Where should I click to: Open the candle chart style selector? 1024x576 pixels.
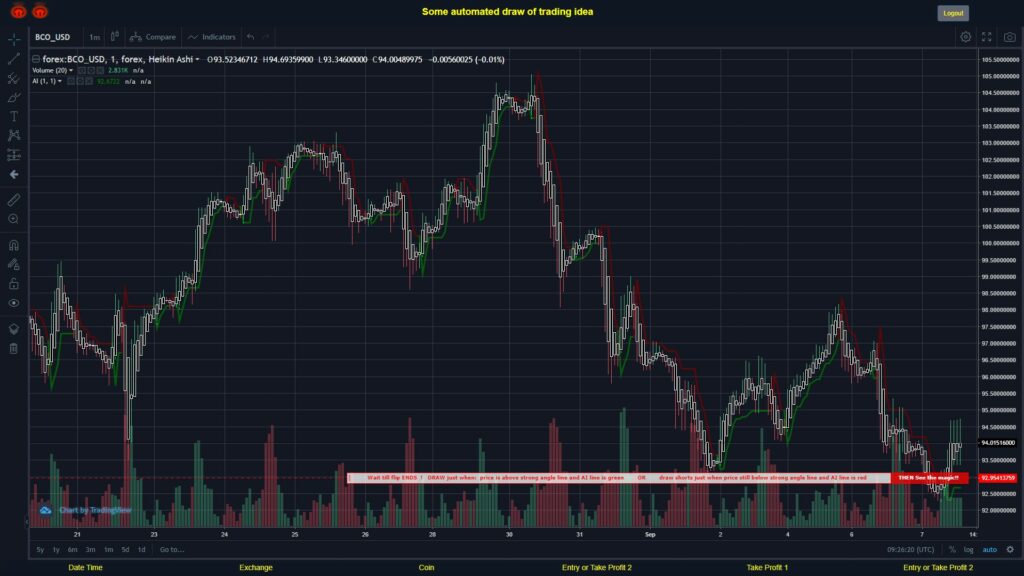point(114,37)
